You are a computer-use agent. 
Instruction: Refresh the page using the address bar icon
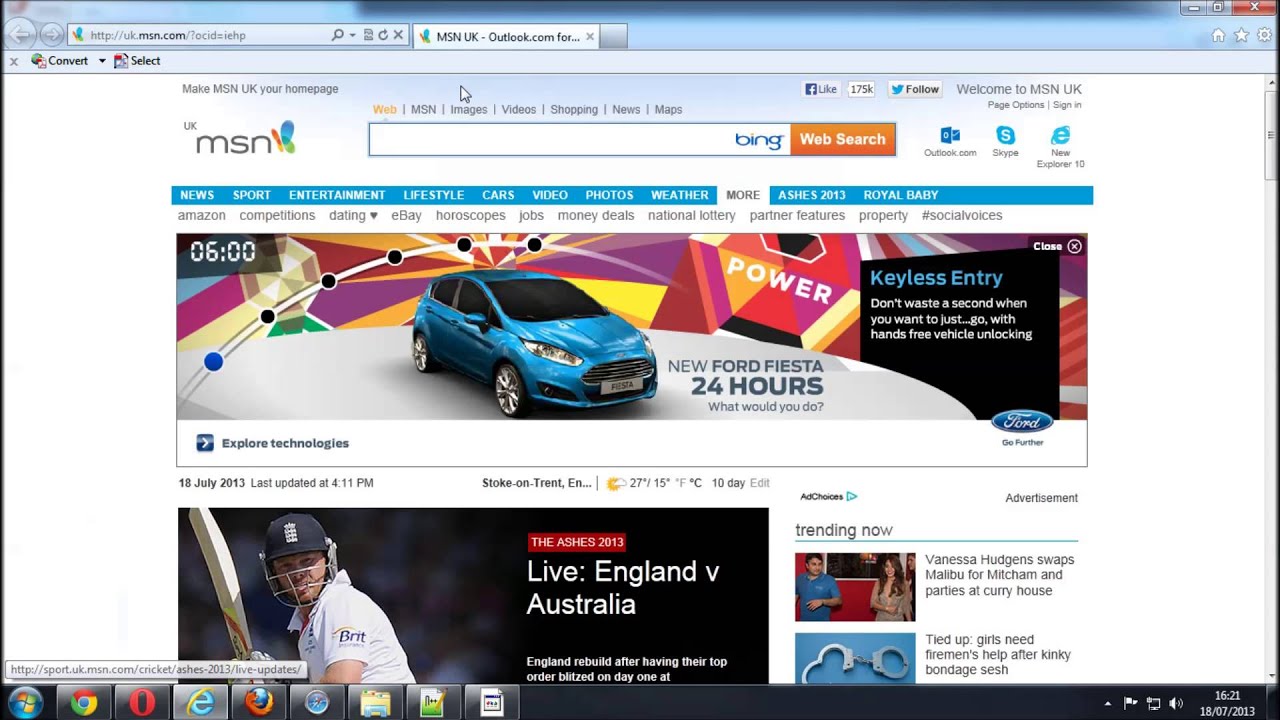(x=383, y=35)
